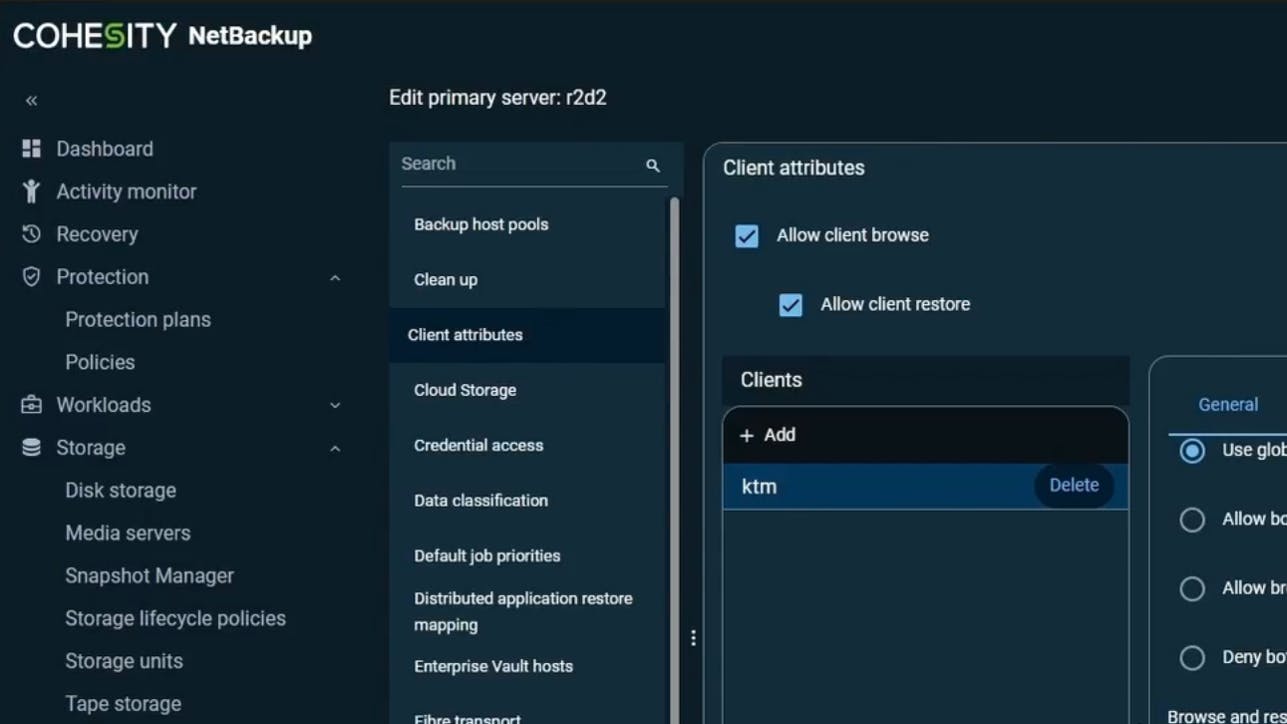Click the Protection shield icon
Image resolution: width=1287 pixels, height=724 pixels.
pos(31,277)
